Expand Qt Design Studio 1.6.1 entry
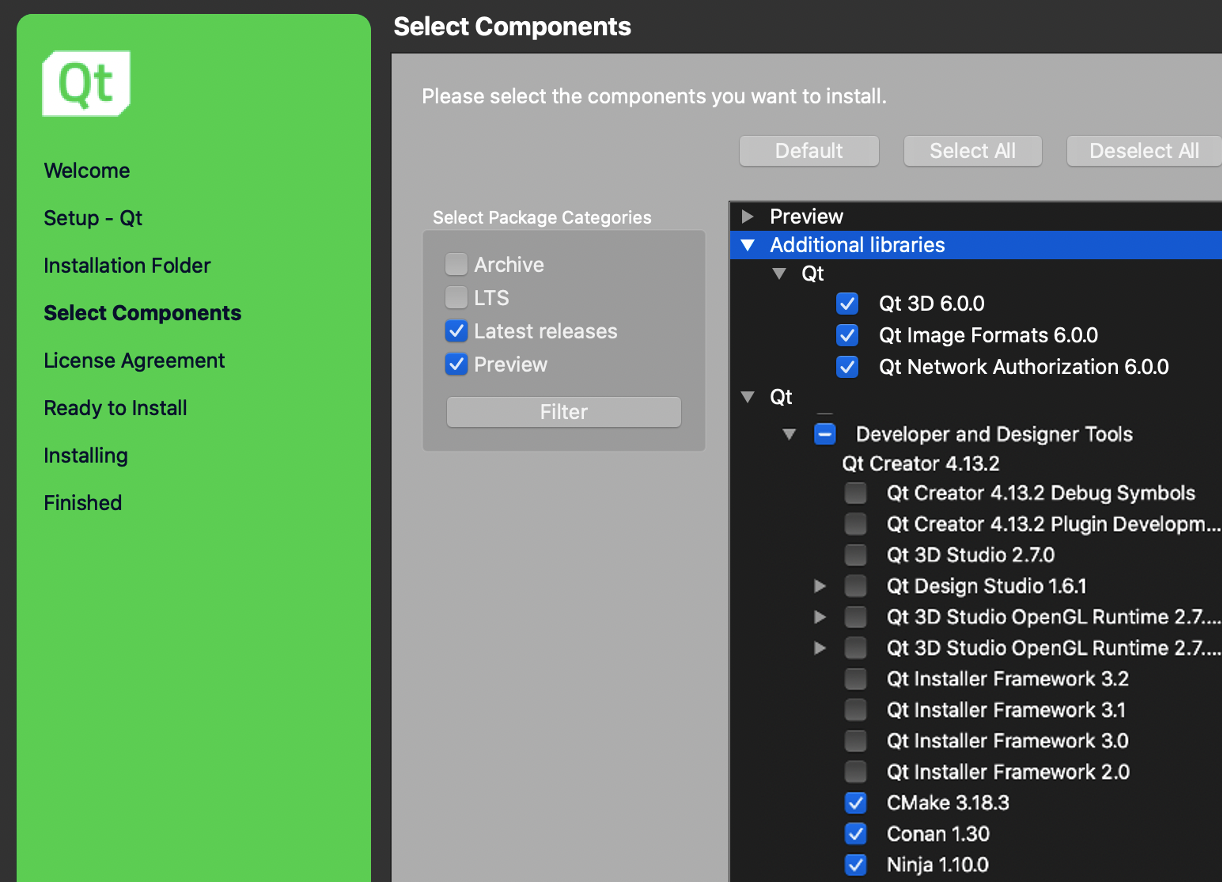1222x882 pixels. coord(820,586)
